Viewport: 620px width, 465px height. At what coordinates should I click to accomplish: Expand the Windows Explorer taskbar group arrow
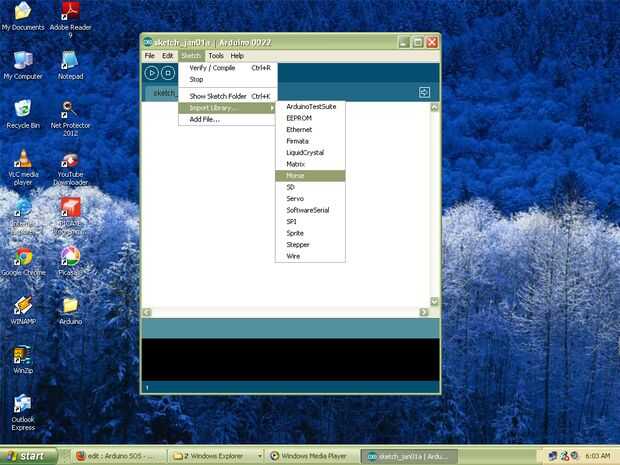(259, 456)
